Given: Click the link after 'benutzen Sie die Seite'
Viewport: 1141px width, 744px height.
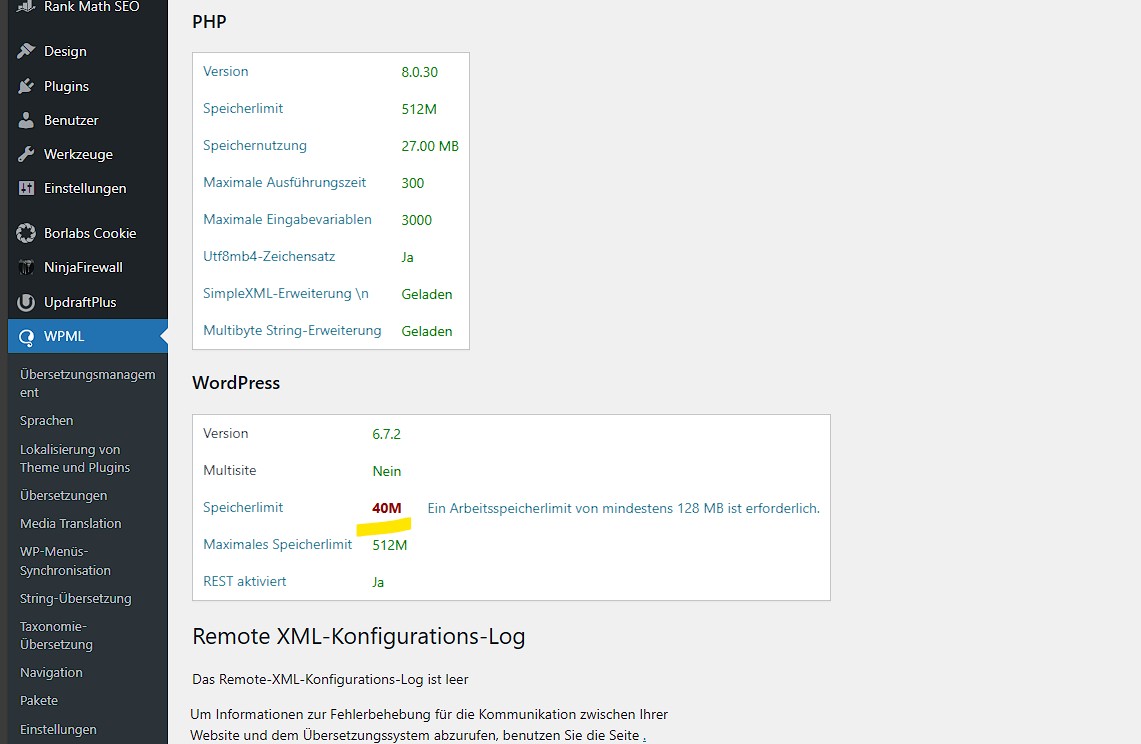Looking at the screenshot, I should coord(644,738).
